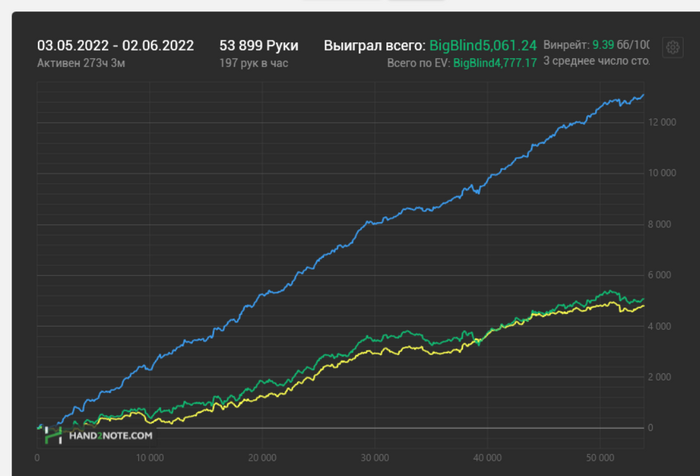Click the 10 000 y-axis label

662,173
